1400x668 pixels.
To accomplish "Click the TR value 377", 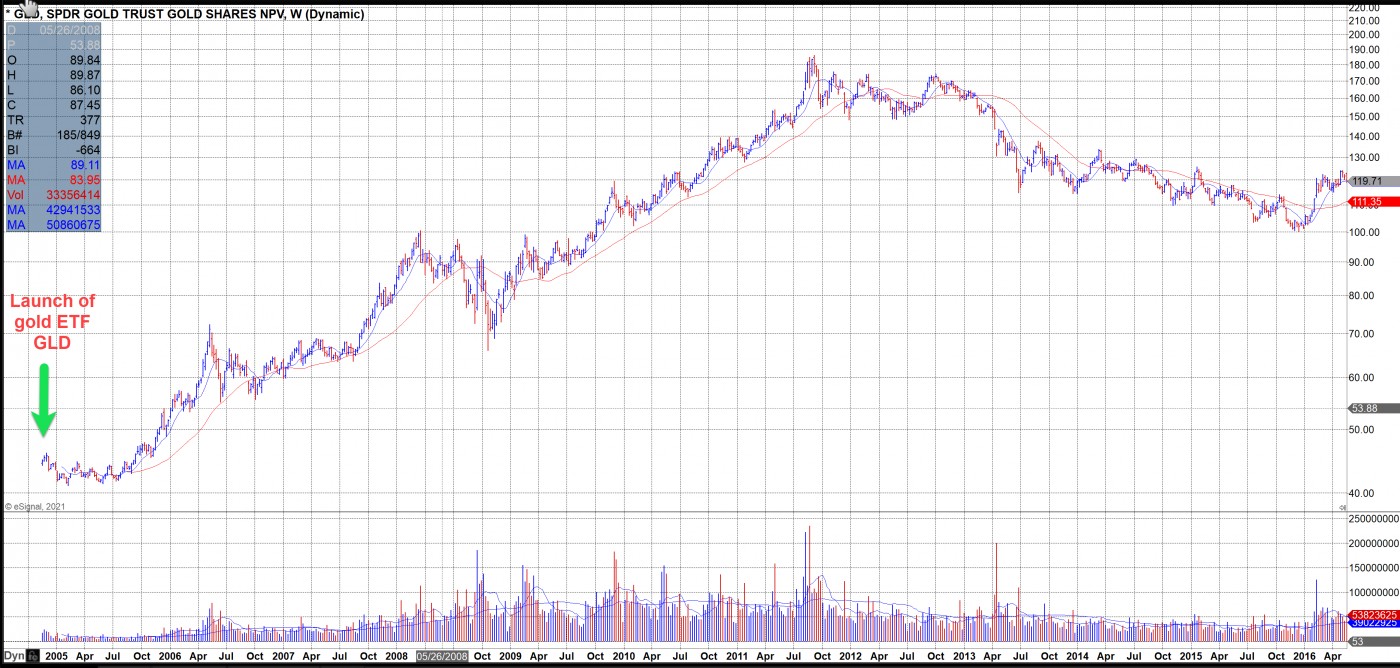I will pos(90,120).
